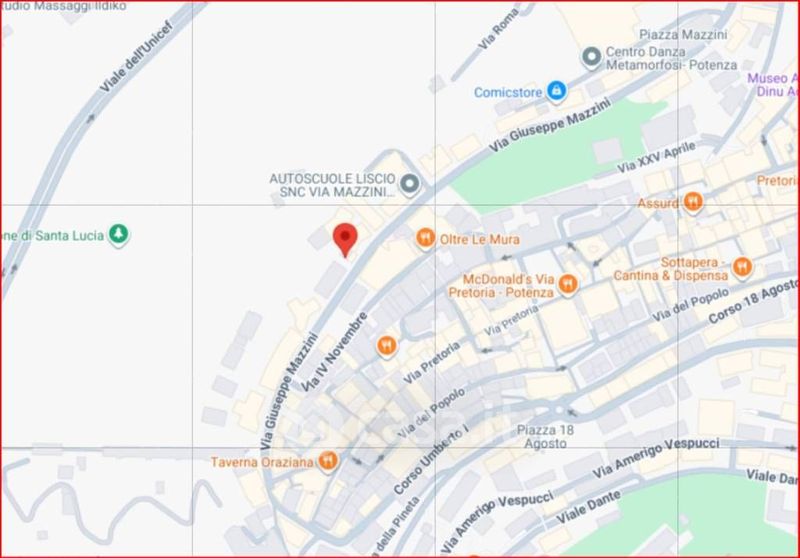Image resolution: width=800 pixels, height=558 pixels.
Task: Click the Via IV Novembre street label
Action: tap(334, 352)
